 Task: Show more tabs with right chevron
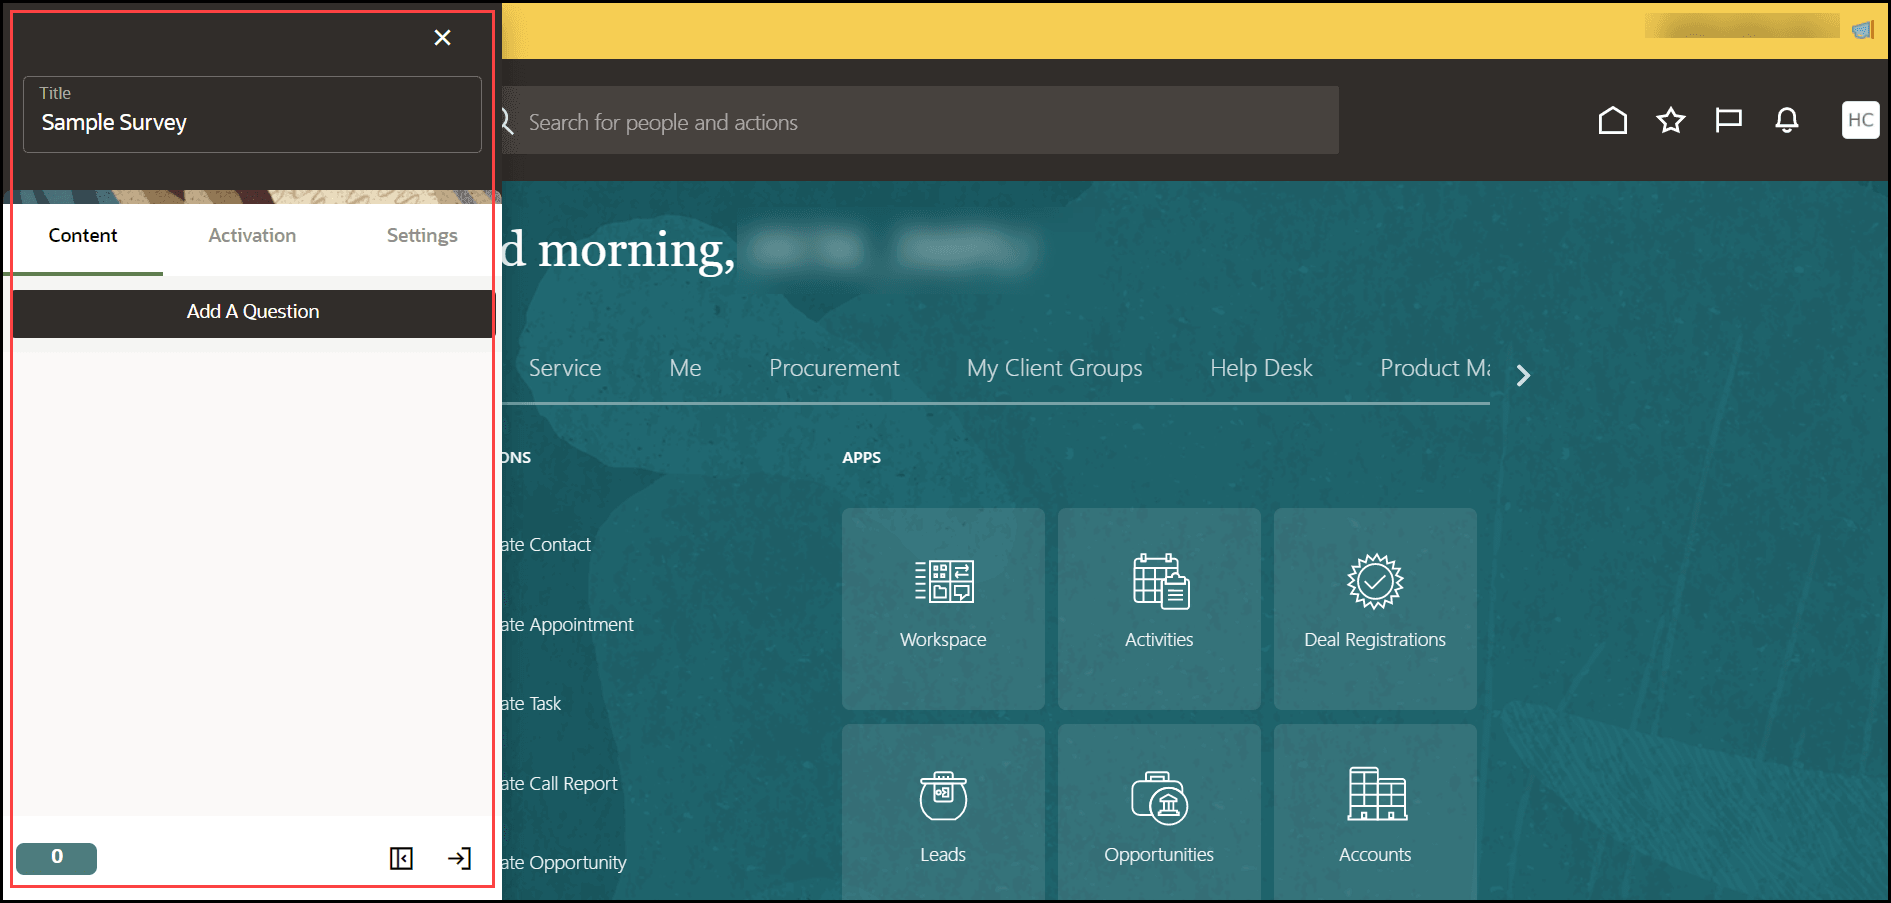[1523, 375]
